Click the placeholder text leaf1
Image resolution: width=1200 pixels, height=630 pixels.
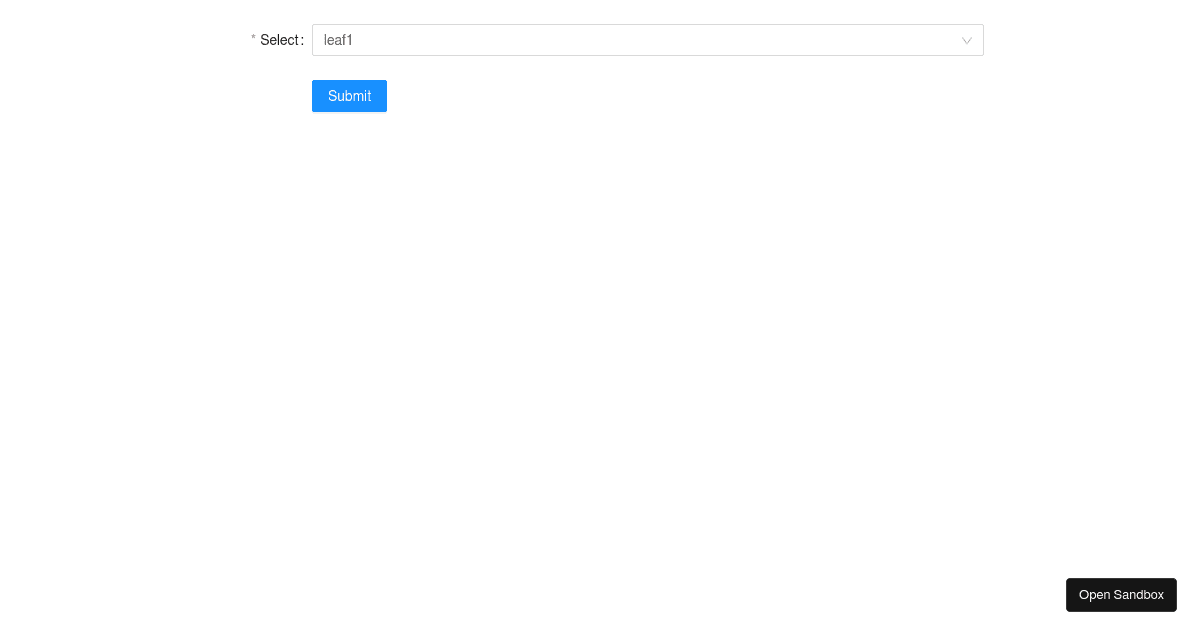coord(338,40)
